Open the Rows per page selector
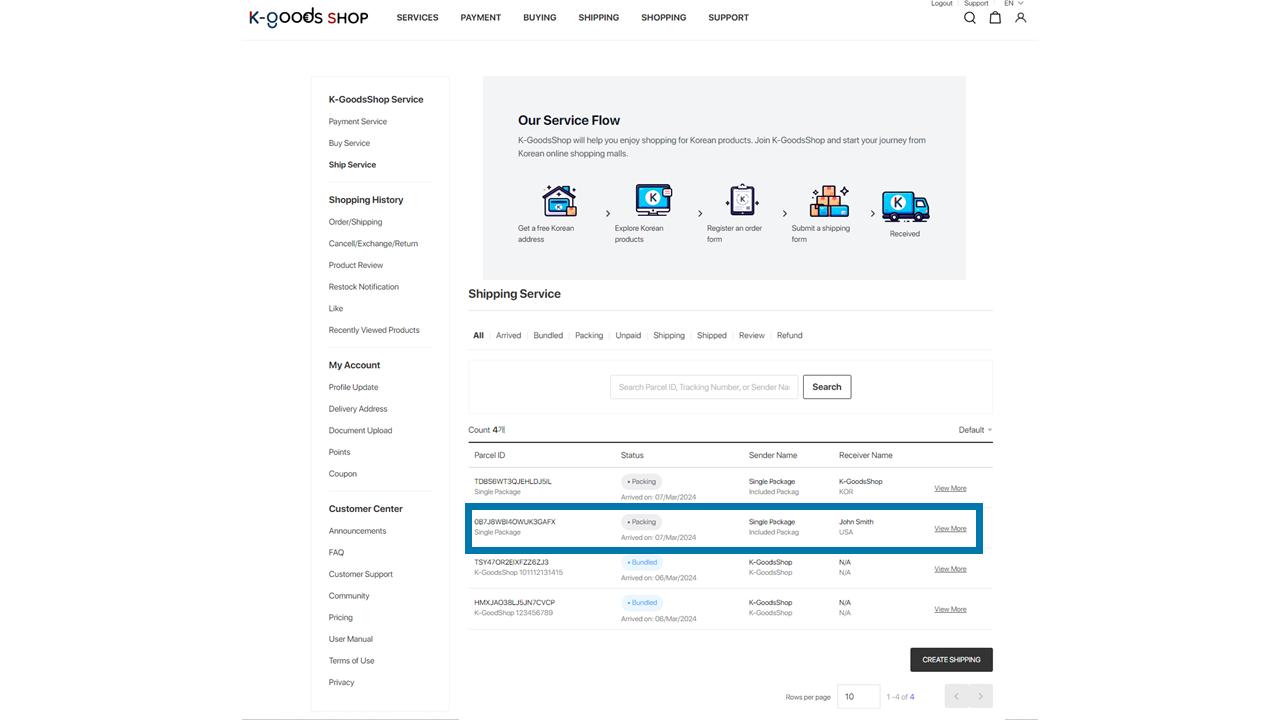Image resolution: width=1280 pixels, height=720 pixels. (x=859, y=697)
